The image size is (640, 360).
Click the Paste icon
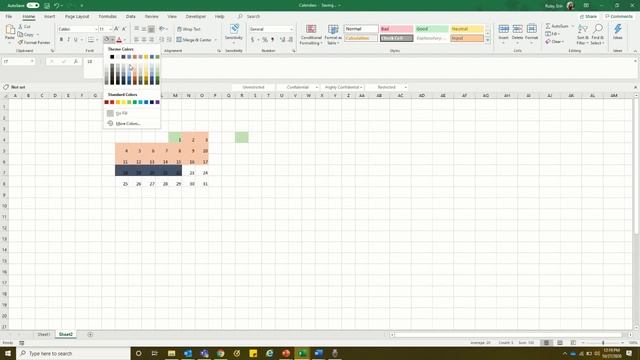click(x=10, y=30)
